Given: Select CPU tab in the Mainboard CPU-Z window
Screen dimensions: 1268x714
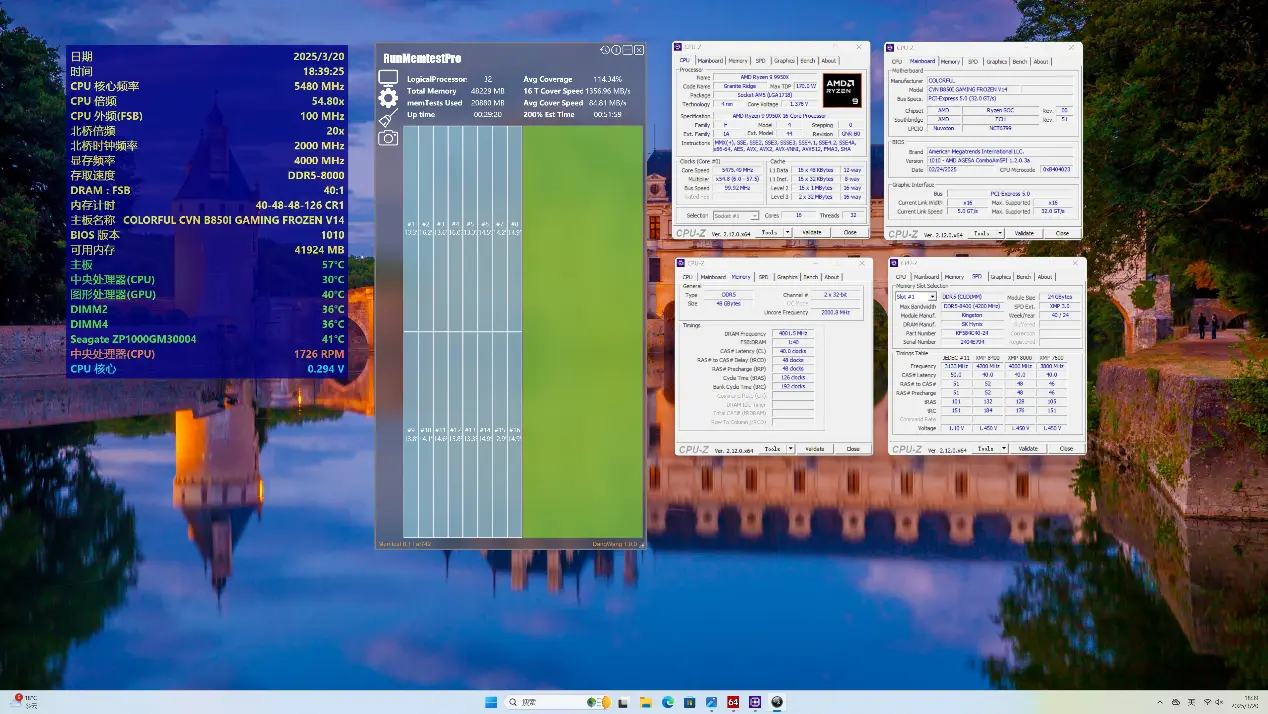Looking at the screenshot, I should pos(897,62).
